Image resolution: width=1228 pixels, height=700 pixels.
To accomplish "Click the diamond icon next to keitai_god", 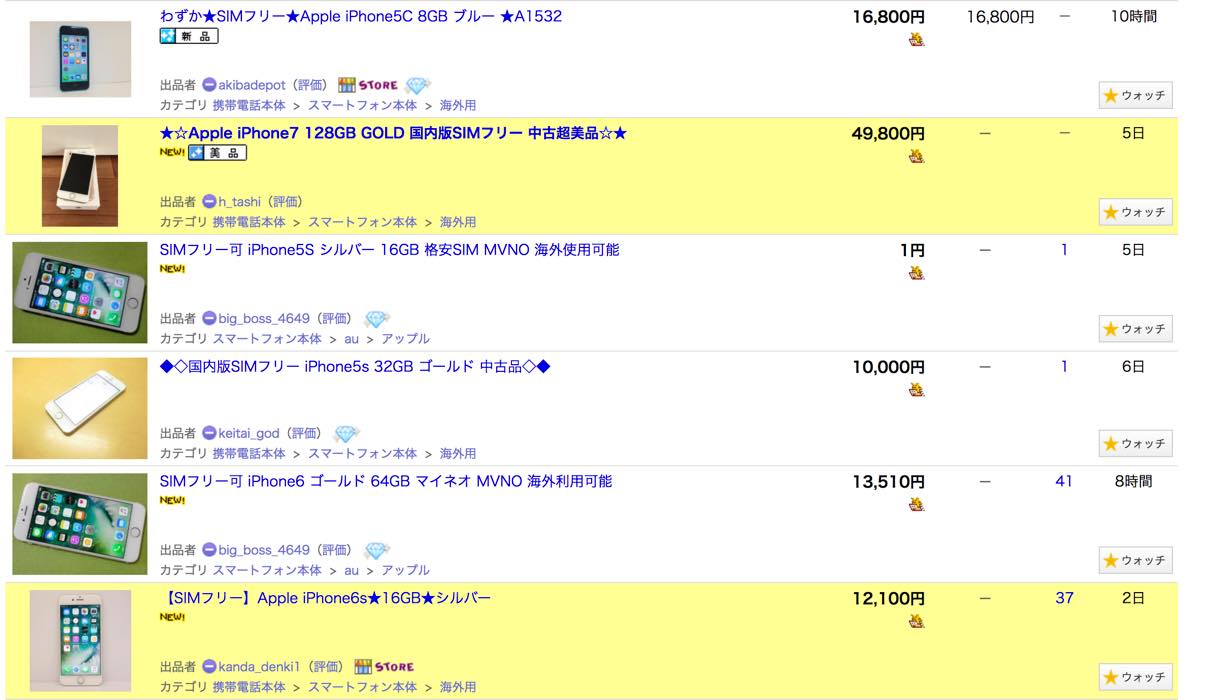I will point(346,433).
